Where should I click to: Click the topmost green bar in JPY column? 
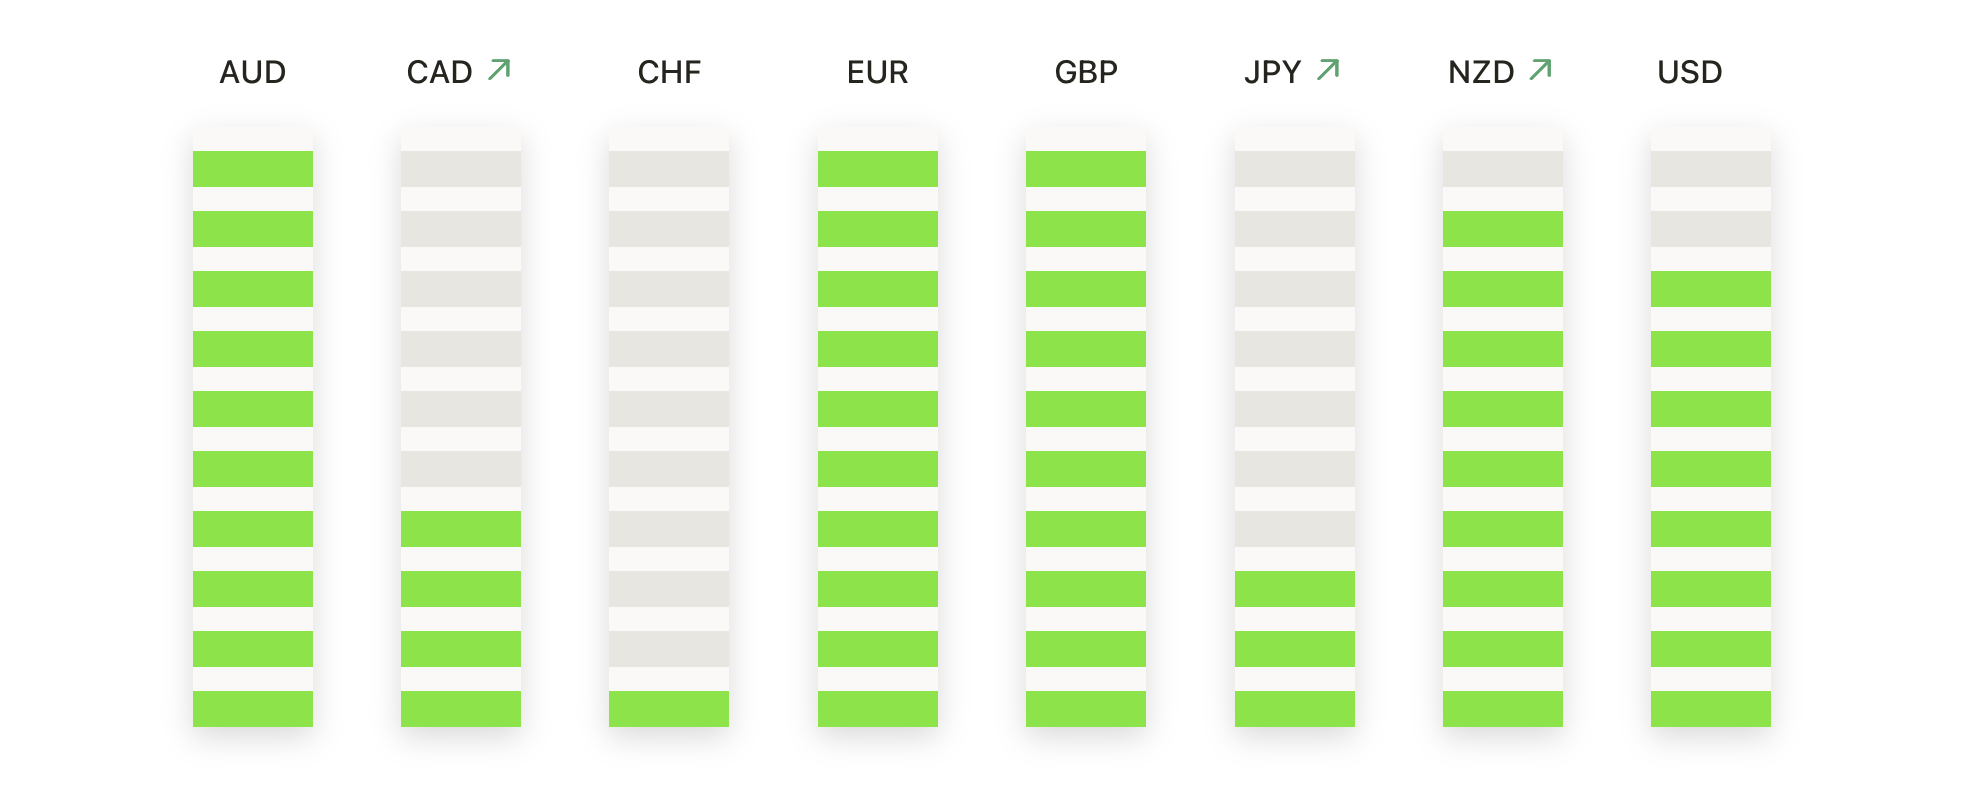[x=1295, y=589]
